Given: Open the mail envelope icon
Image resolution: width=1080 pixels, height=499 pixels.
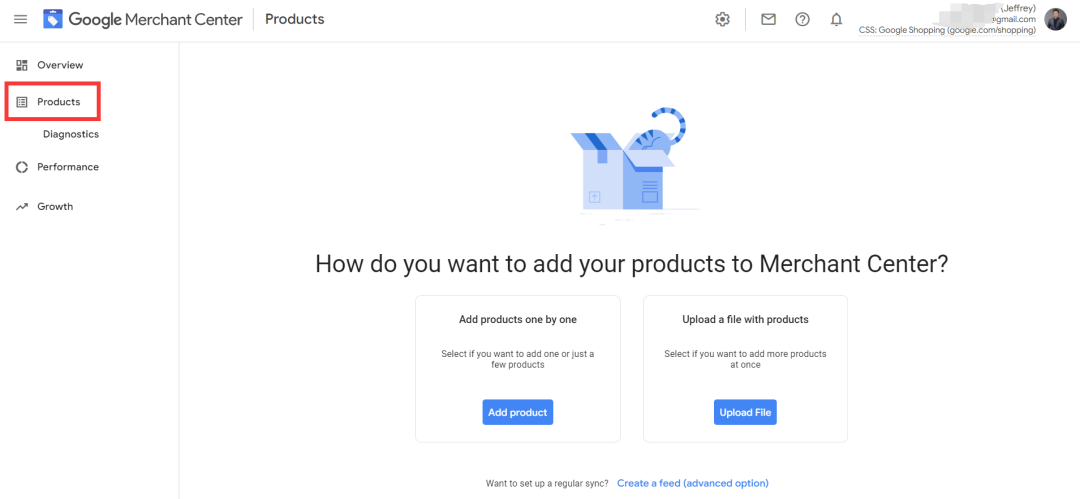Looking at the screenshot, I should 768,19.
